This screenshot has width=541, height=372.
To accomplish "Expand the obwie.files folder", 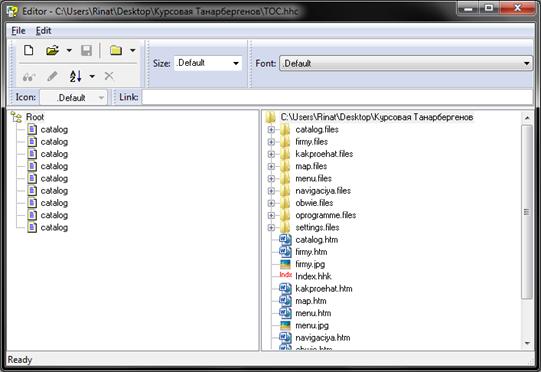I will (271, 203).
